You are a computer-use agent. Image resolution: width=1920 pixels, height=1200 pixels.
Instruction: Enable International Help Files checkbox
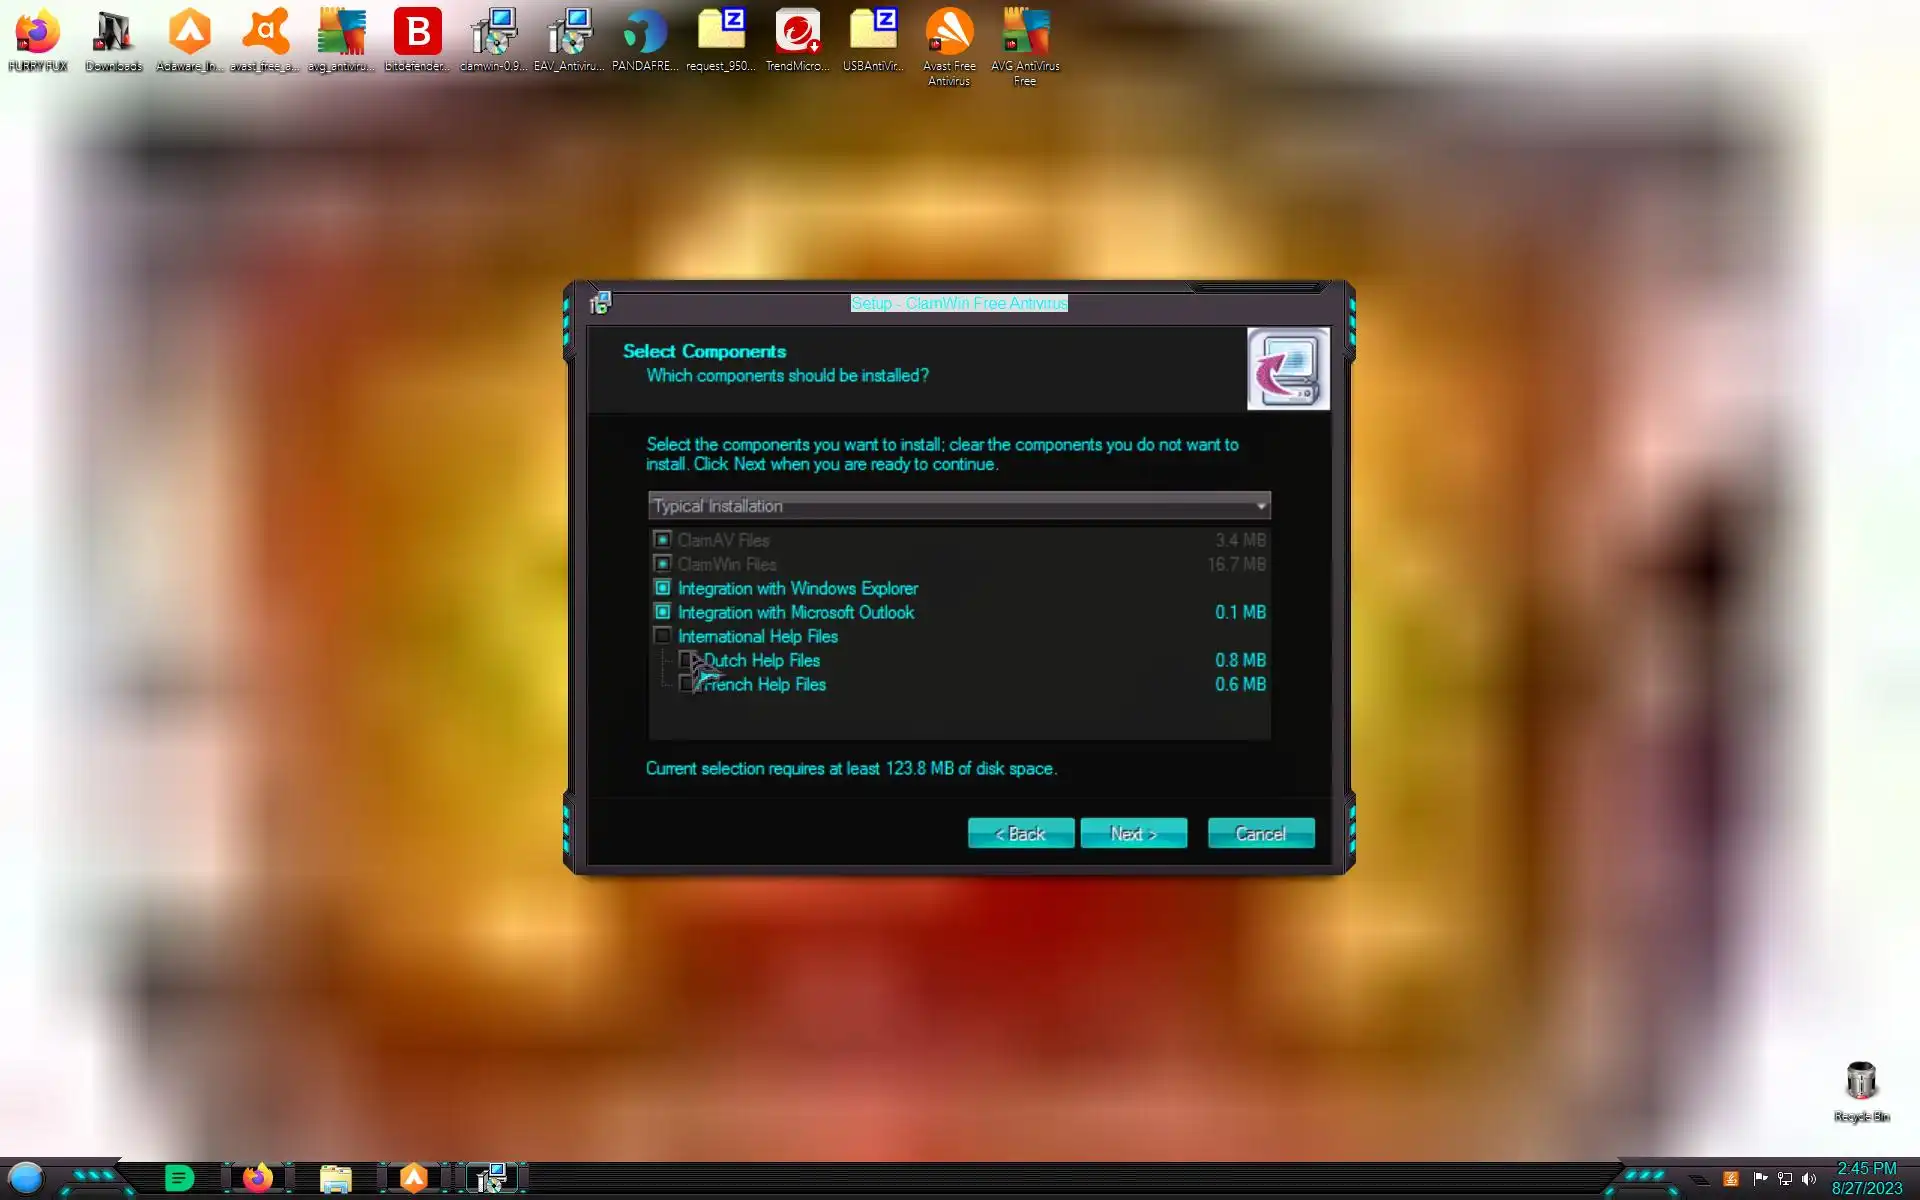[x=662, y=636]
